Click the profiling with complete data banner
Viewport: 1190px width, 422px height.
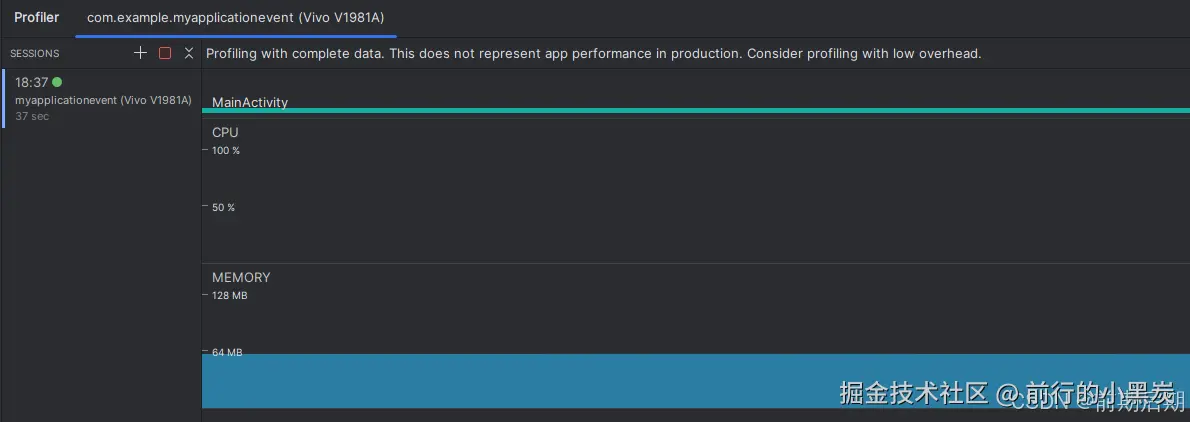593,54
